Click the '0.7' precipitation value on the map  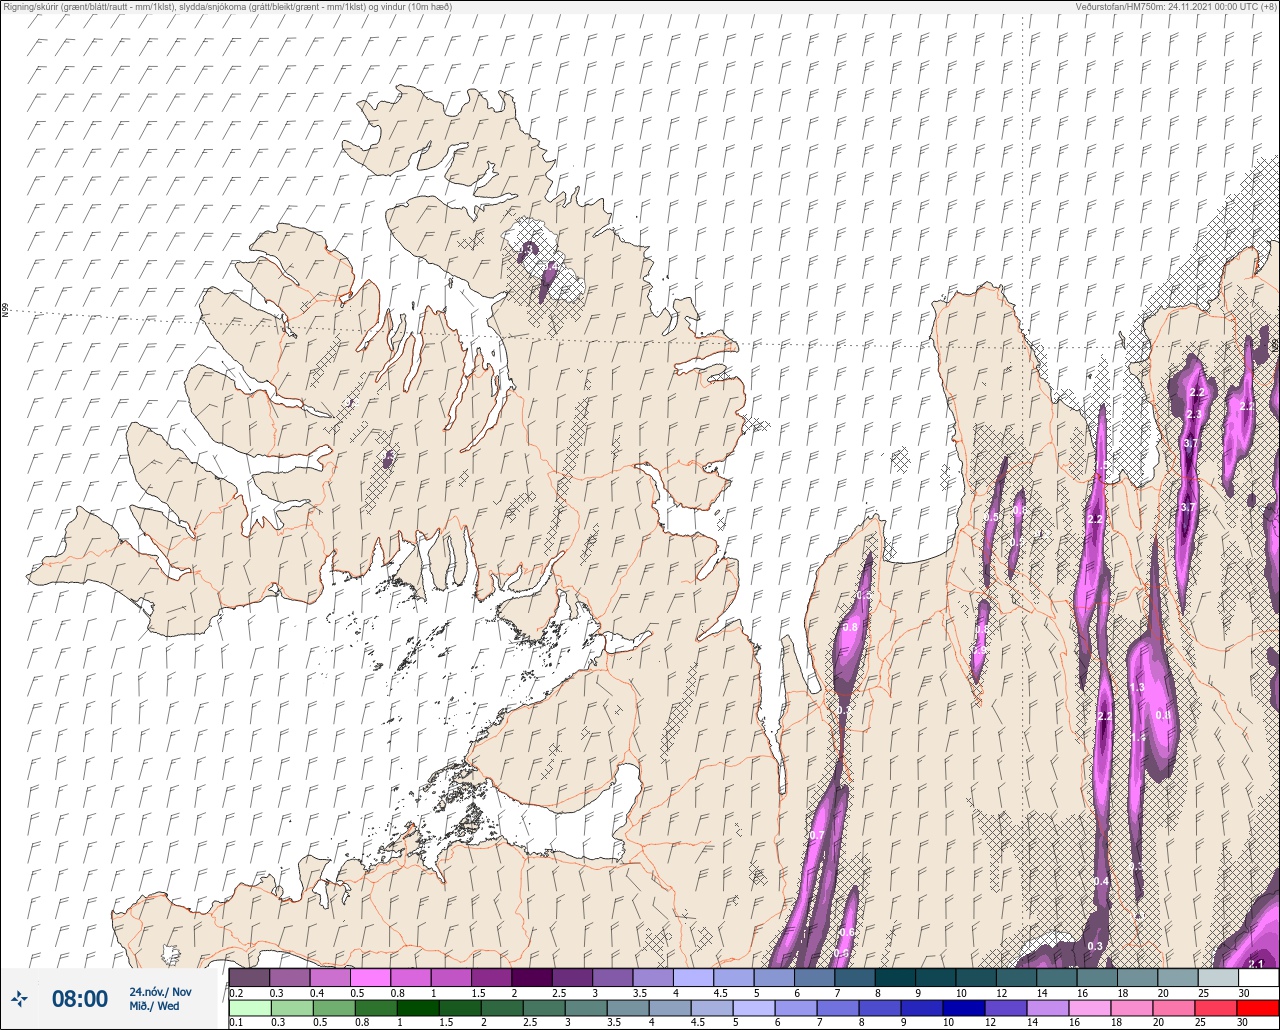click(817, 835)
